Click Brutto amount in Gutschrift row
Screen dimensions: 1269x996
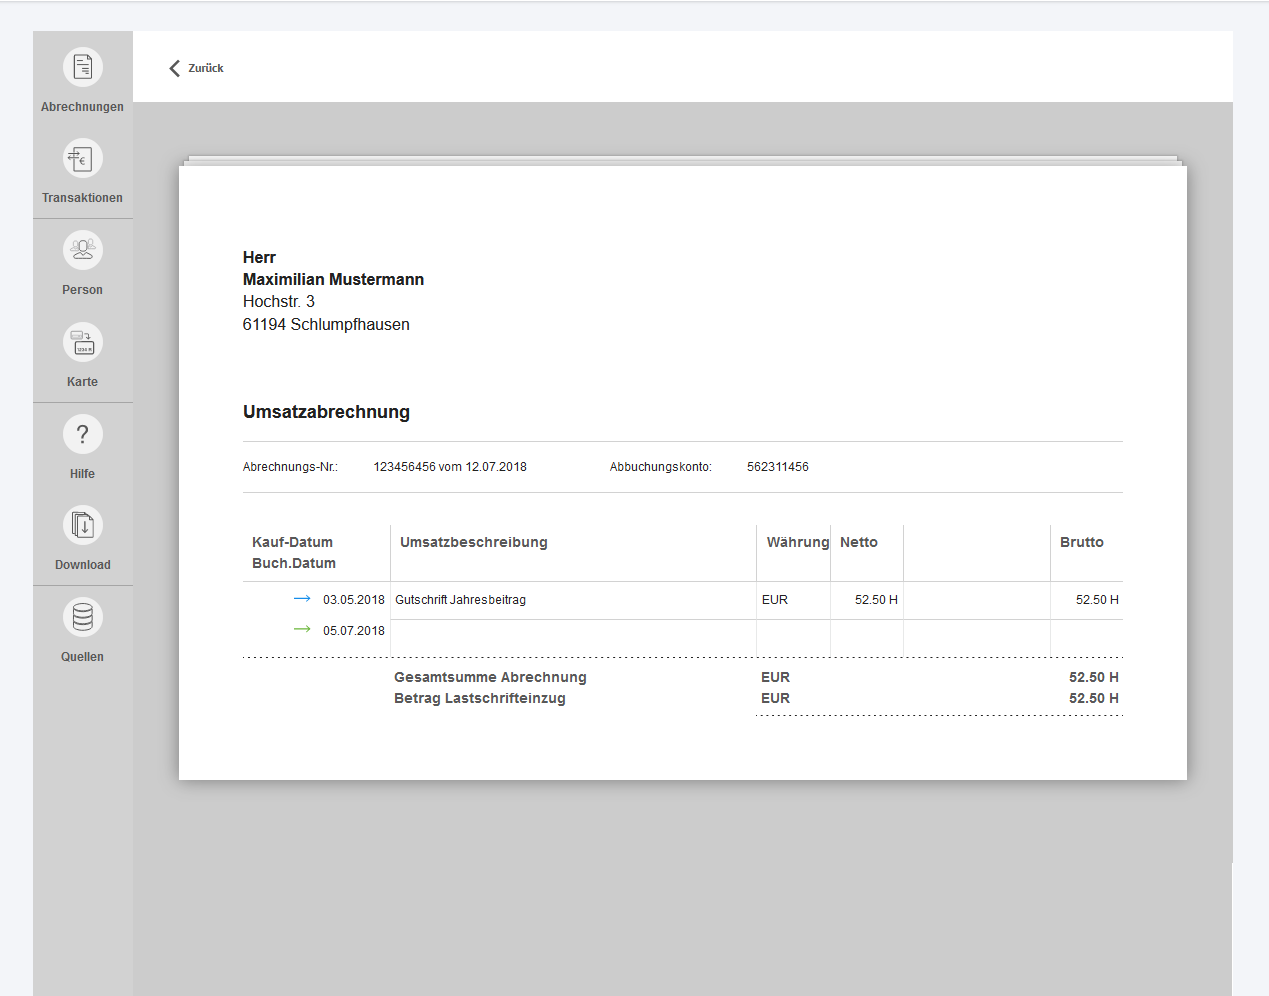click(x=1097, y=600)
